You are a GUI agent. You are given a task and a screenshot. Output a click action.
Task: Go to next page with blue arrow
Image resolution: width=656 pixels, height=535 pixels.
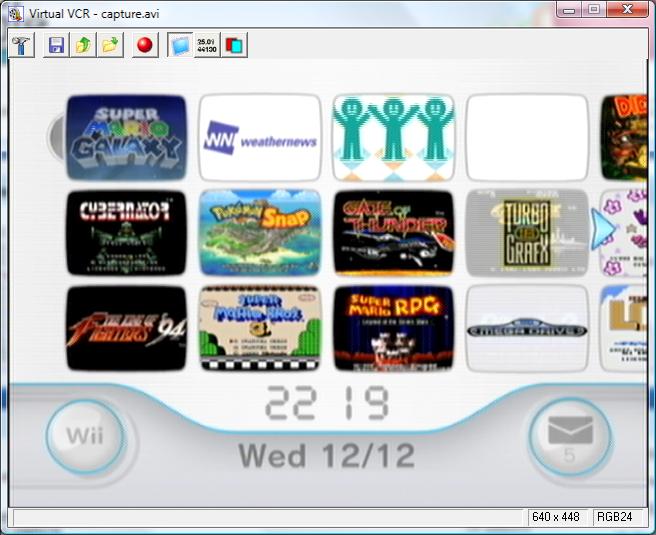(602, 230)
